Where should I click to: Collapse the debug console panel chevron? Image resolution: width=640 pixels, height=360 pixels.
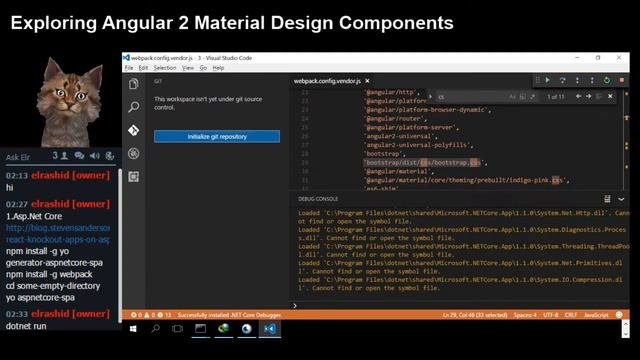click(x=621, y=199)
